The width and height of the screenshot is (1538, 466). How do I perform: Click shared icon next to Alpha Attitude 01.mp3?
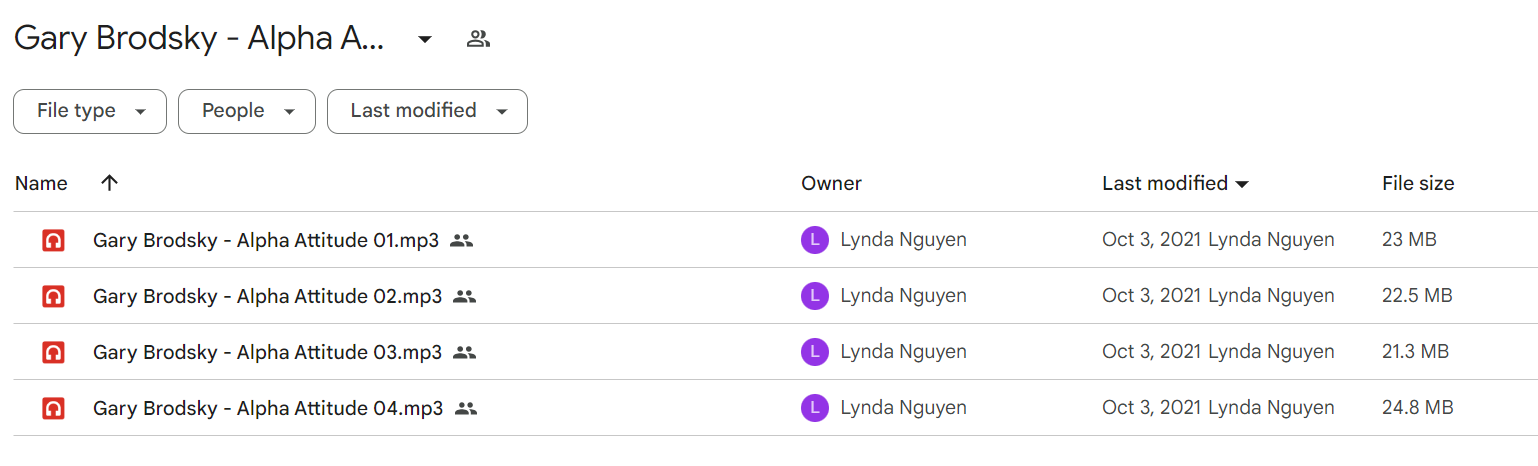tap(461, 240)
